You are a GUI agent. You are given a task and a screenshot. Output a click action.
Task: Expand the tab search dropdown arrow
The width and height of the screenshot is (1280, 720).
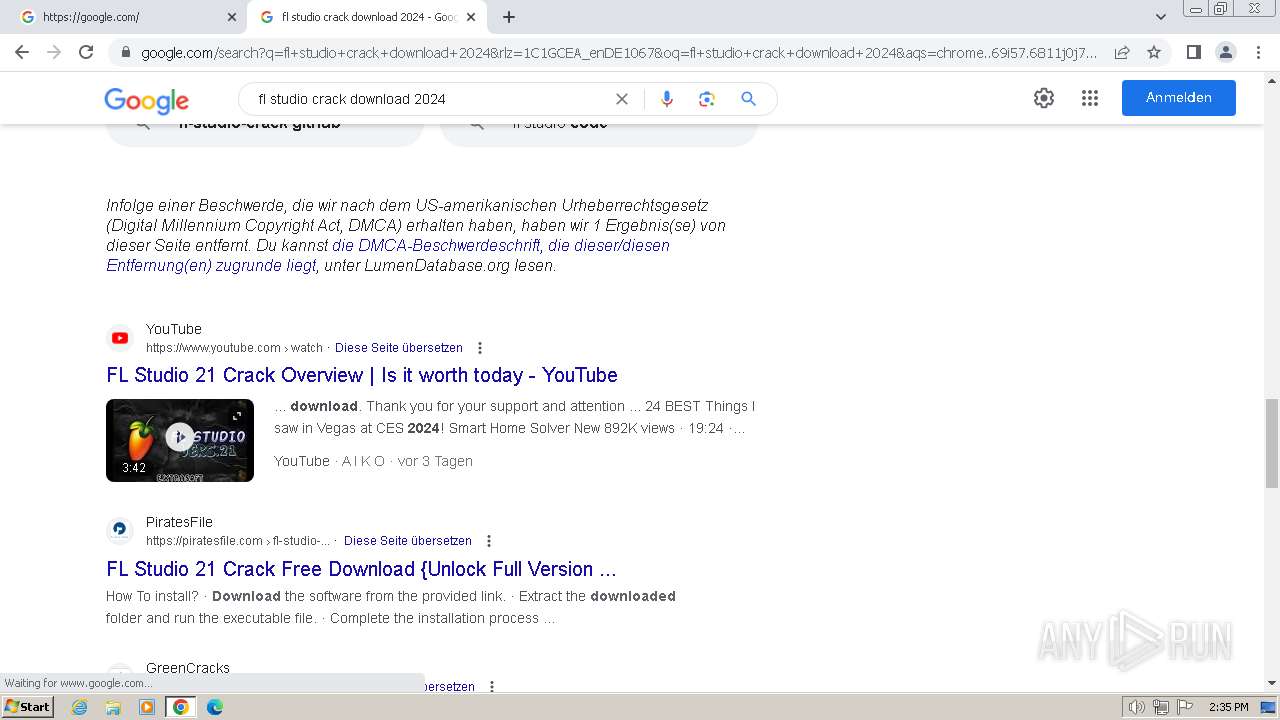pos(1161,17)
